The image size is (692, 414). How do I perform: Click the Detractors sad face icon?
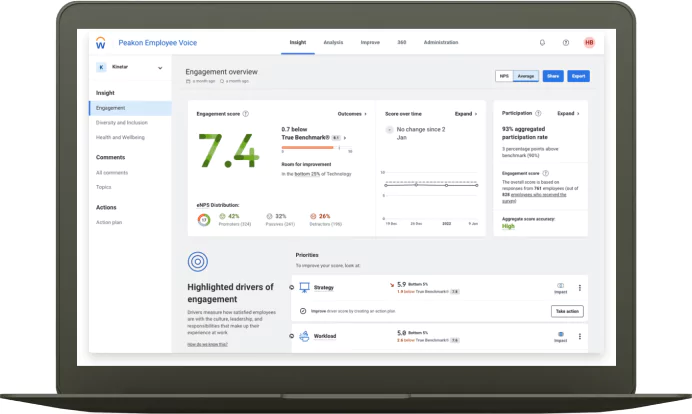tap(313, 216)
